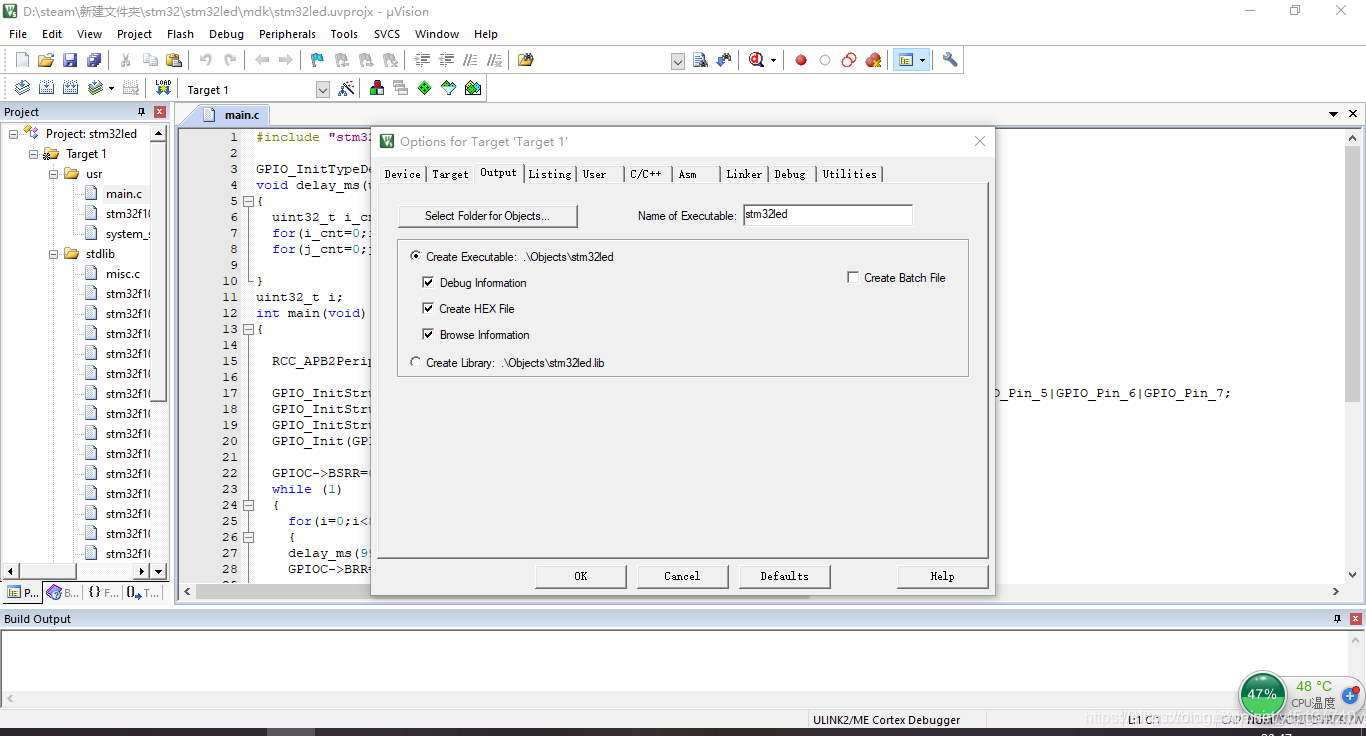
Task: Enable the Create Batch File checkbox
Action: point(853,278)
